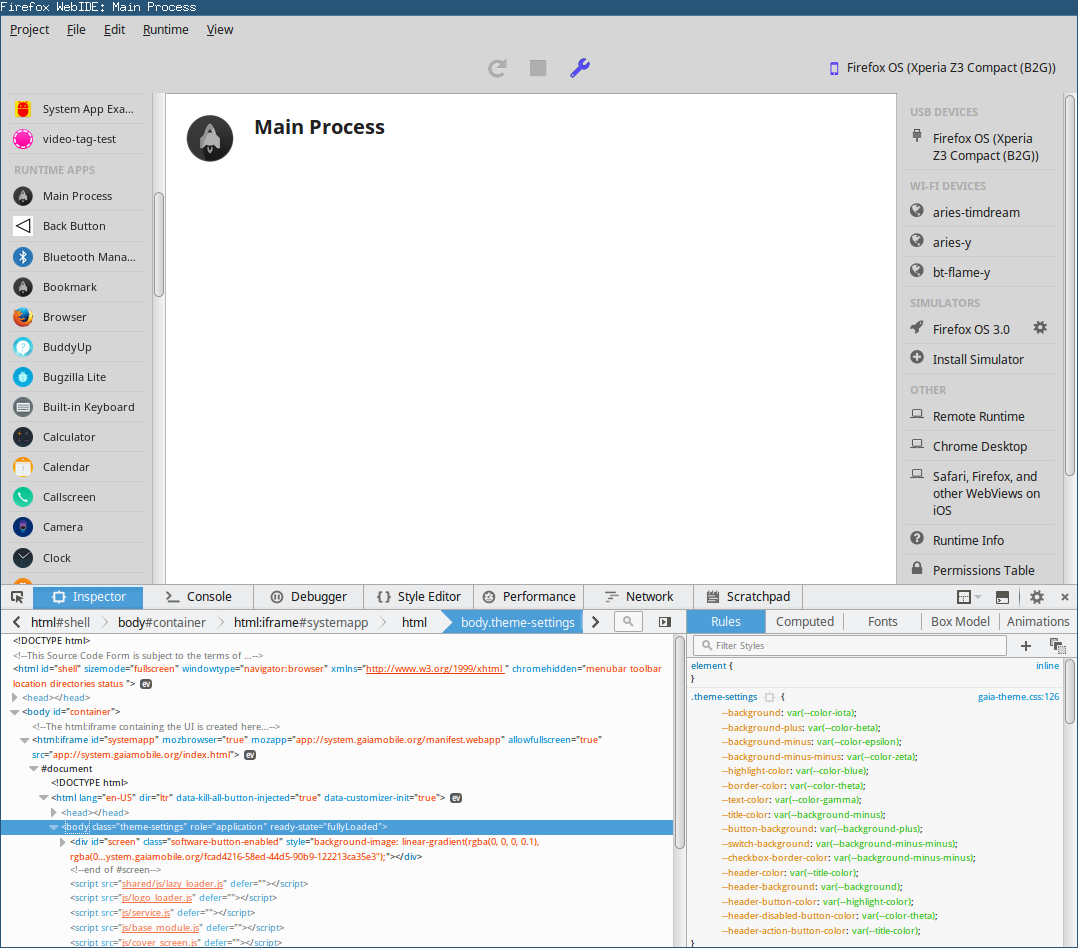The width and height of the screenshot is (1078, 948).
Task: Open the Scratchpad tab
Action: coord(748,597)
